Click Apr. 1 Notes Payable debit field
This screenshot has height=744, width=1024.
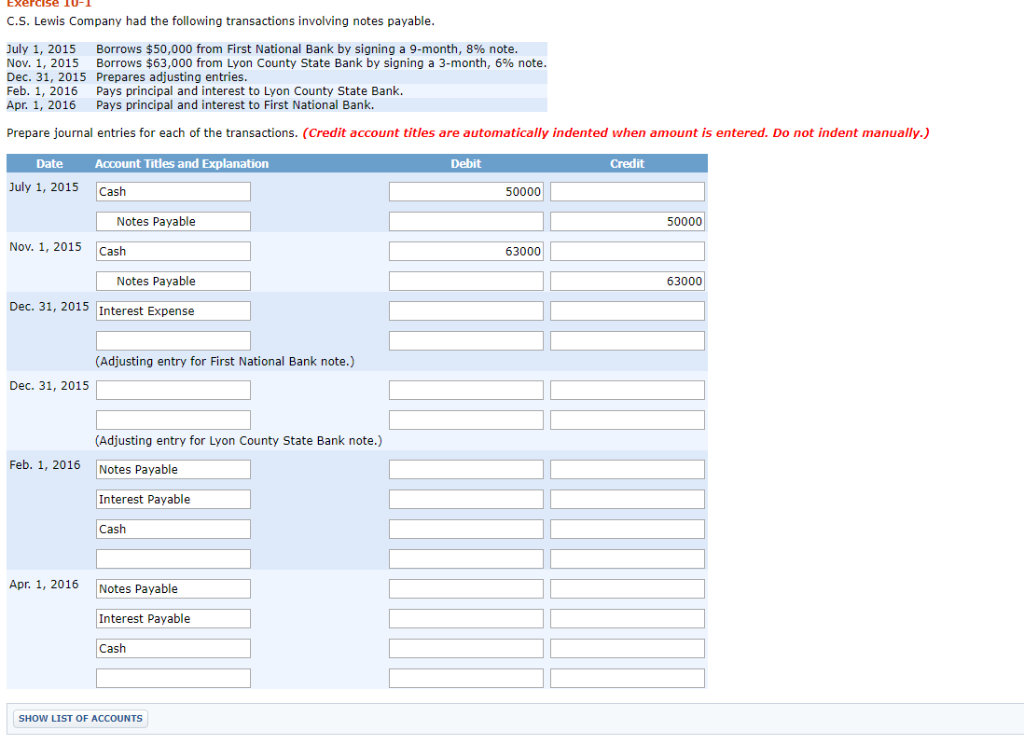(x=466, y=589)
